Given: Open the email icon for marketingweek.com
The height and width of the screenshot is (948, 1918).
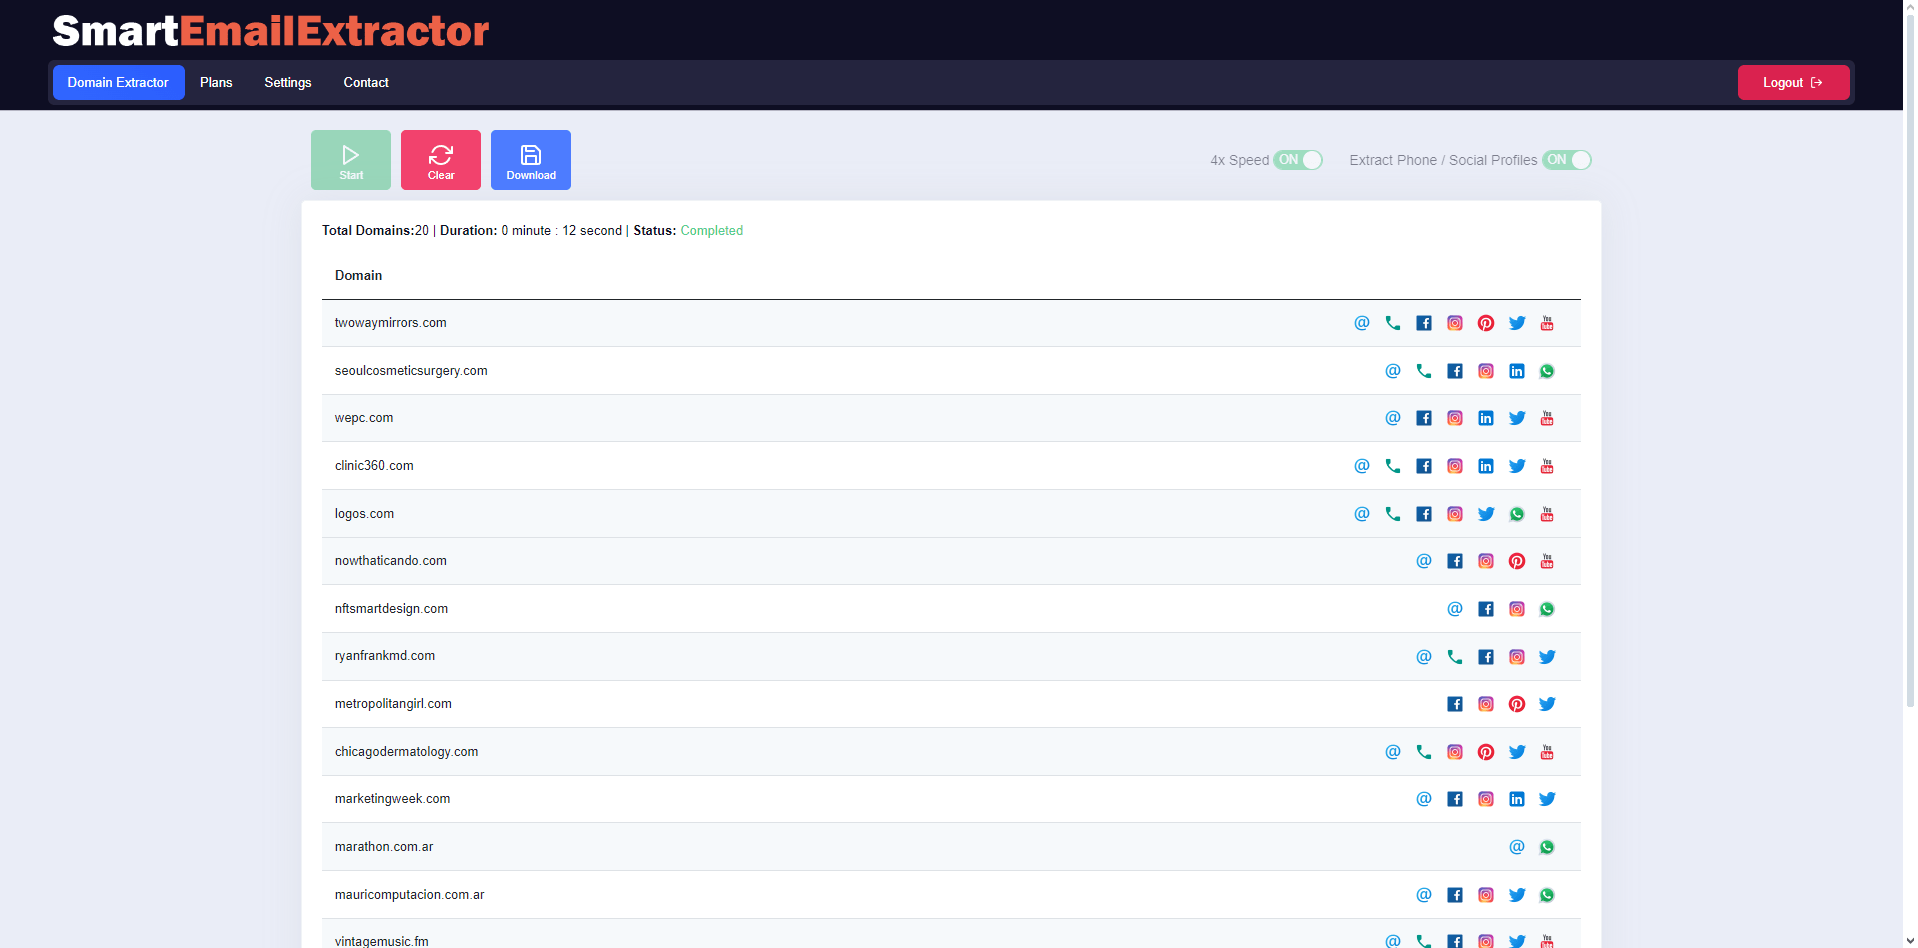Looking at the screenshot, I should [x=1423, y=799].
